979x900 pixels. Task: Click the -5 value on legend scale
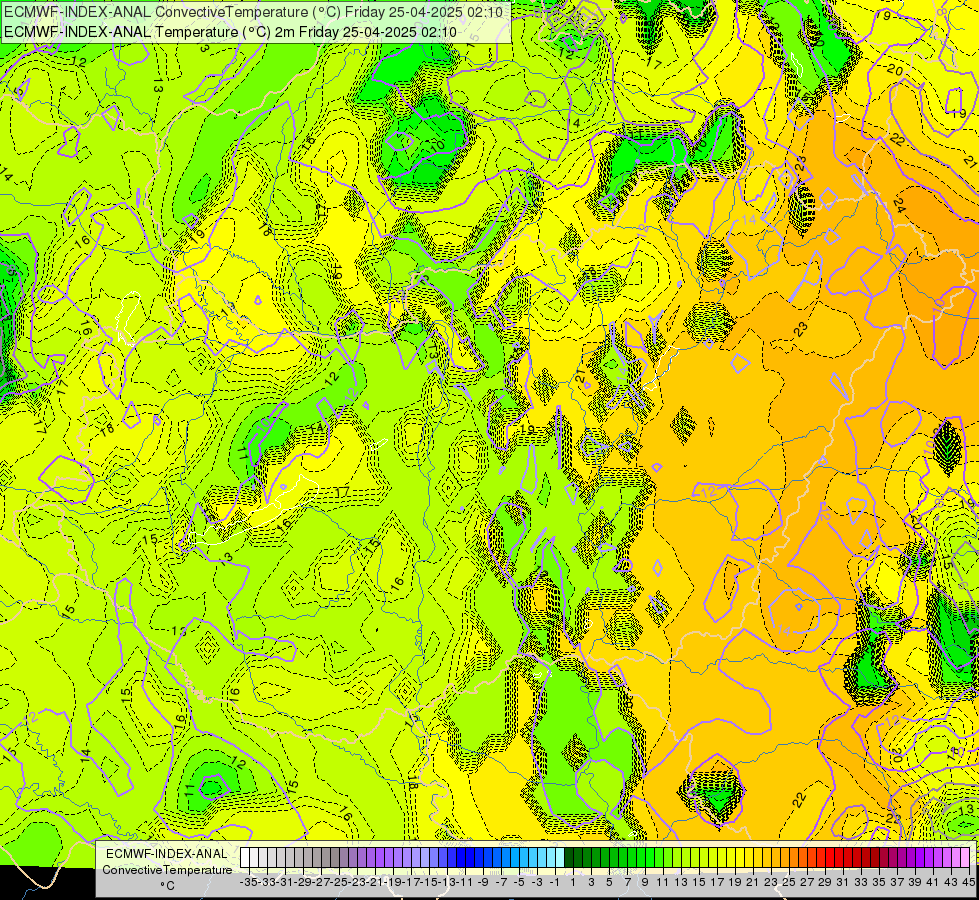tap(519, 882)
